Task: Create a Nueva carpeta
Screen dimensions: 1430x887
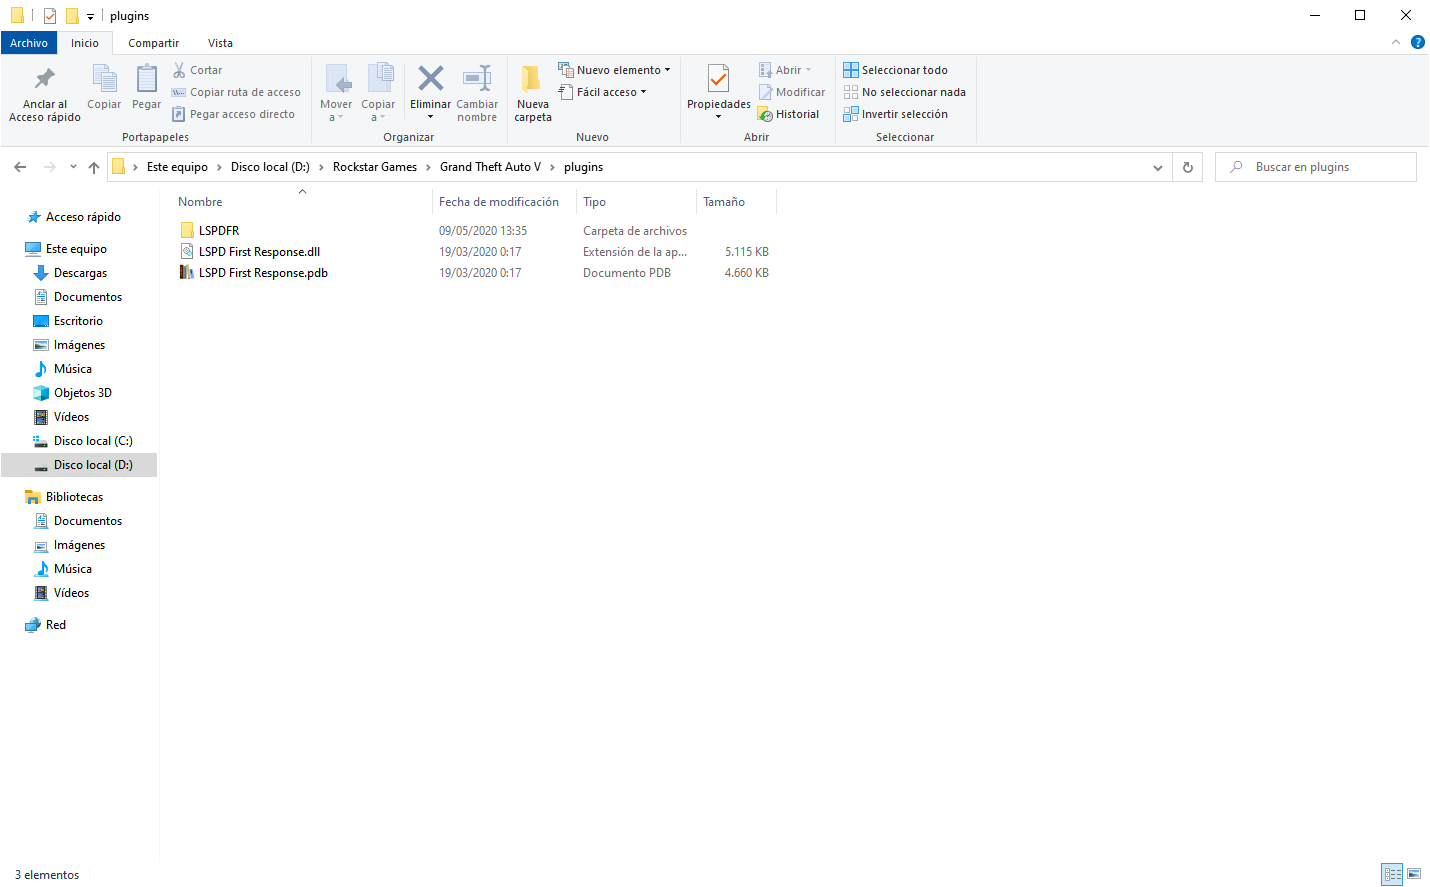Action: pyautogui.click(x=533, y=93)
